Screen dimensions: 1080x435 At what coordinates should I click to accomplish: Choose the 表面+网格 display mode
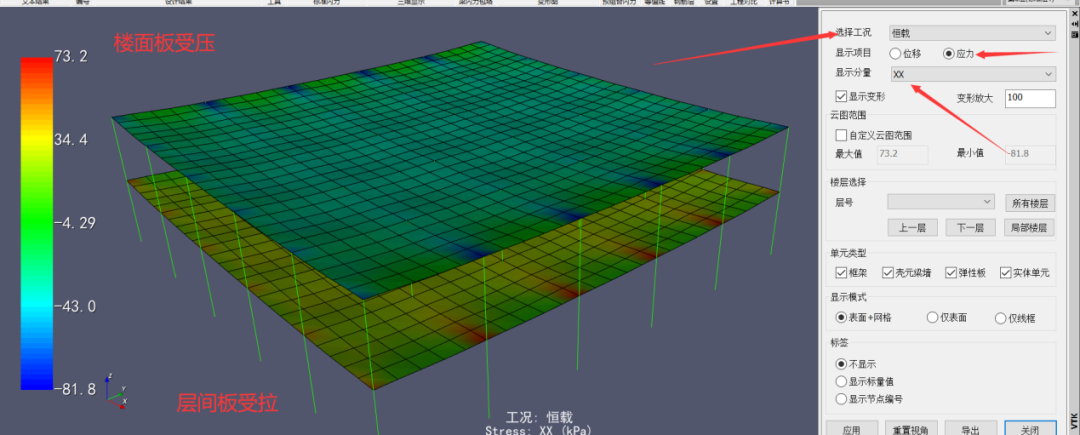840,317
